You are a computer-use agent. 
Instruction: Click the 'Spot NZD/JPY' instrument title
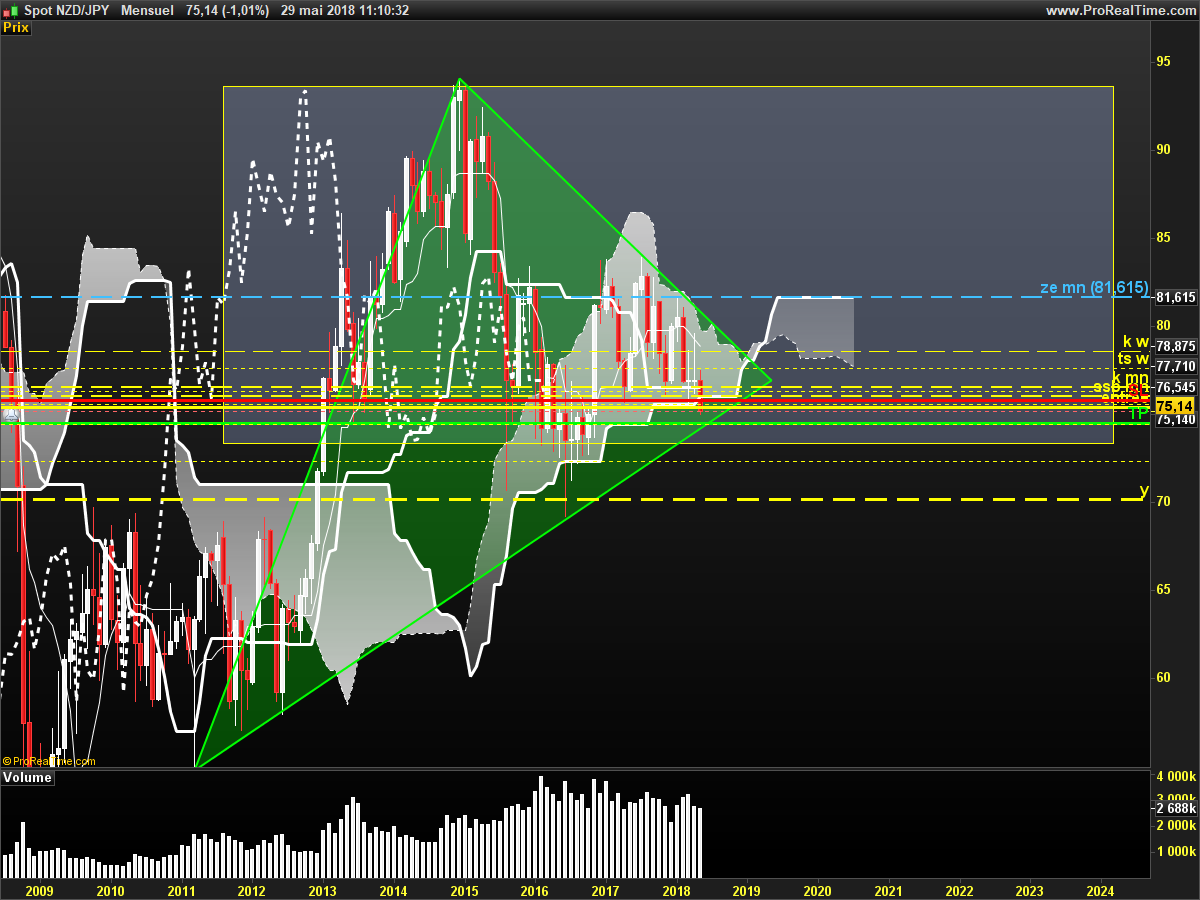tap(68, 10)
